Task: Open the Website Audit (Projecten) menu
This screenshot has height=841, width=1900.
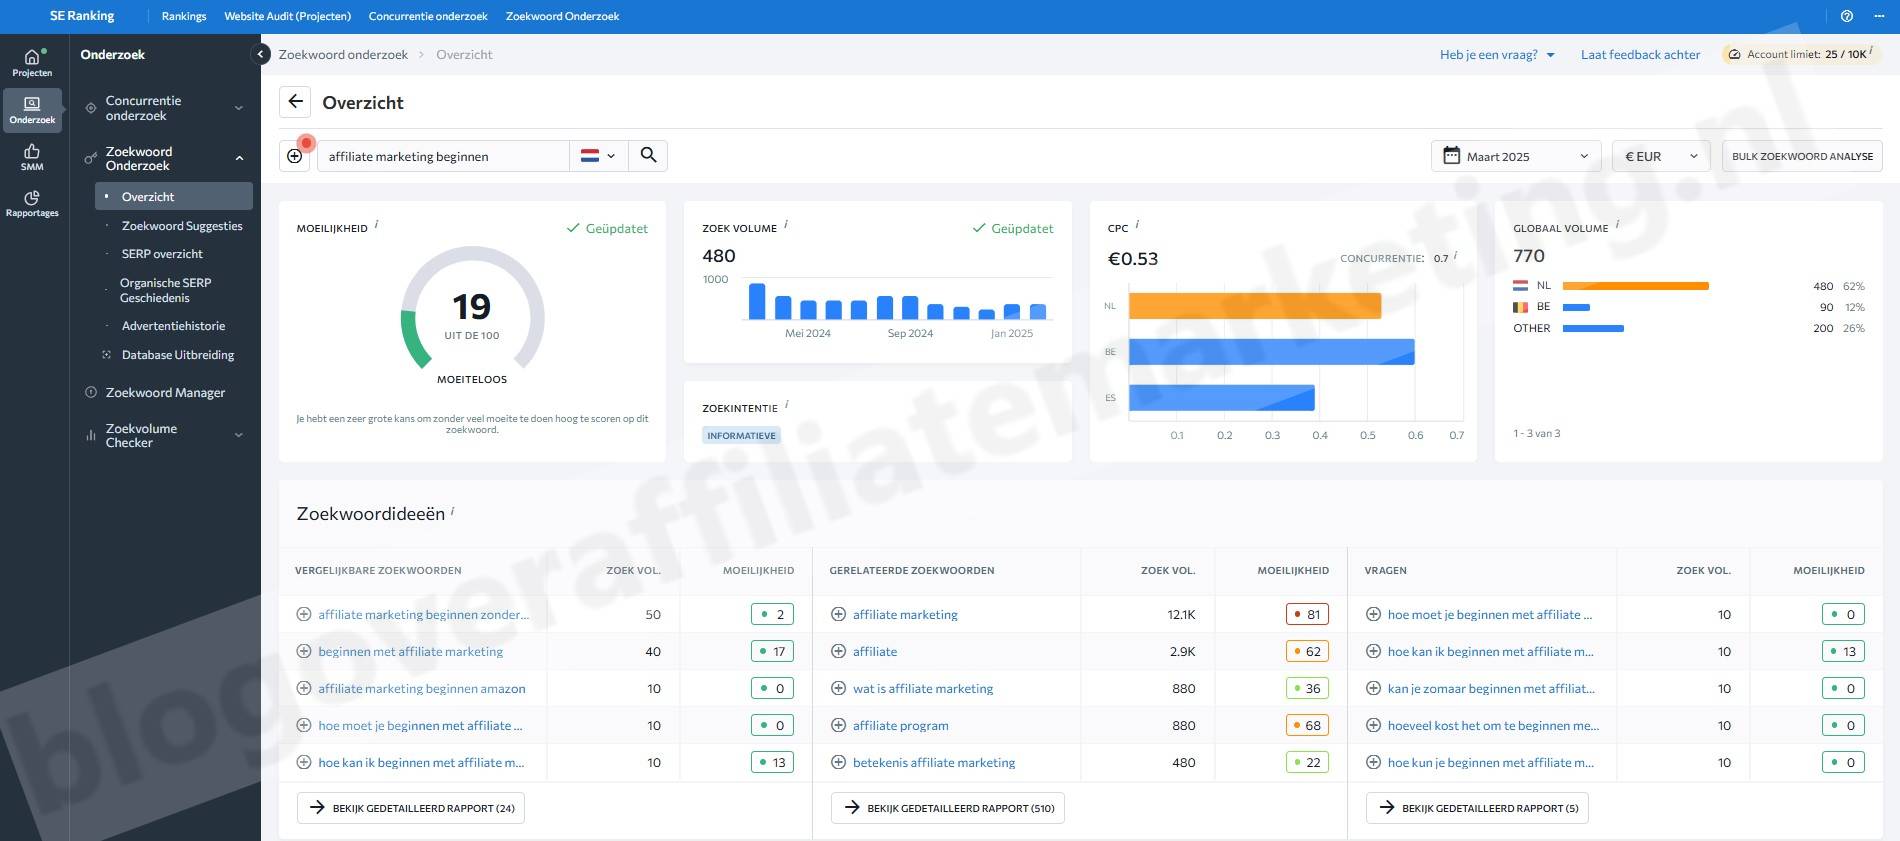Action: click(287, 16)
